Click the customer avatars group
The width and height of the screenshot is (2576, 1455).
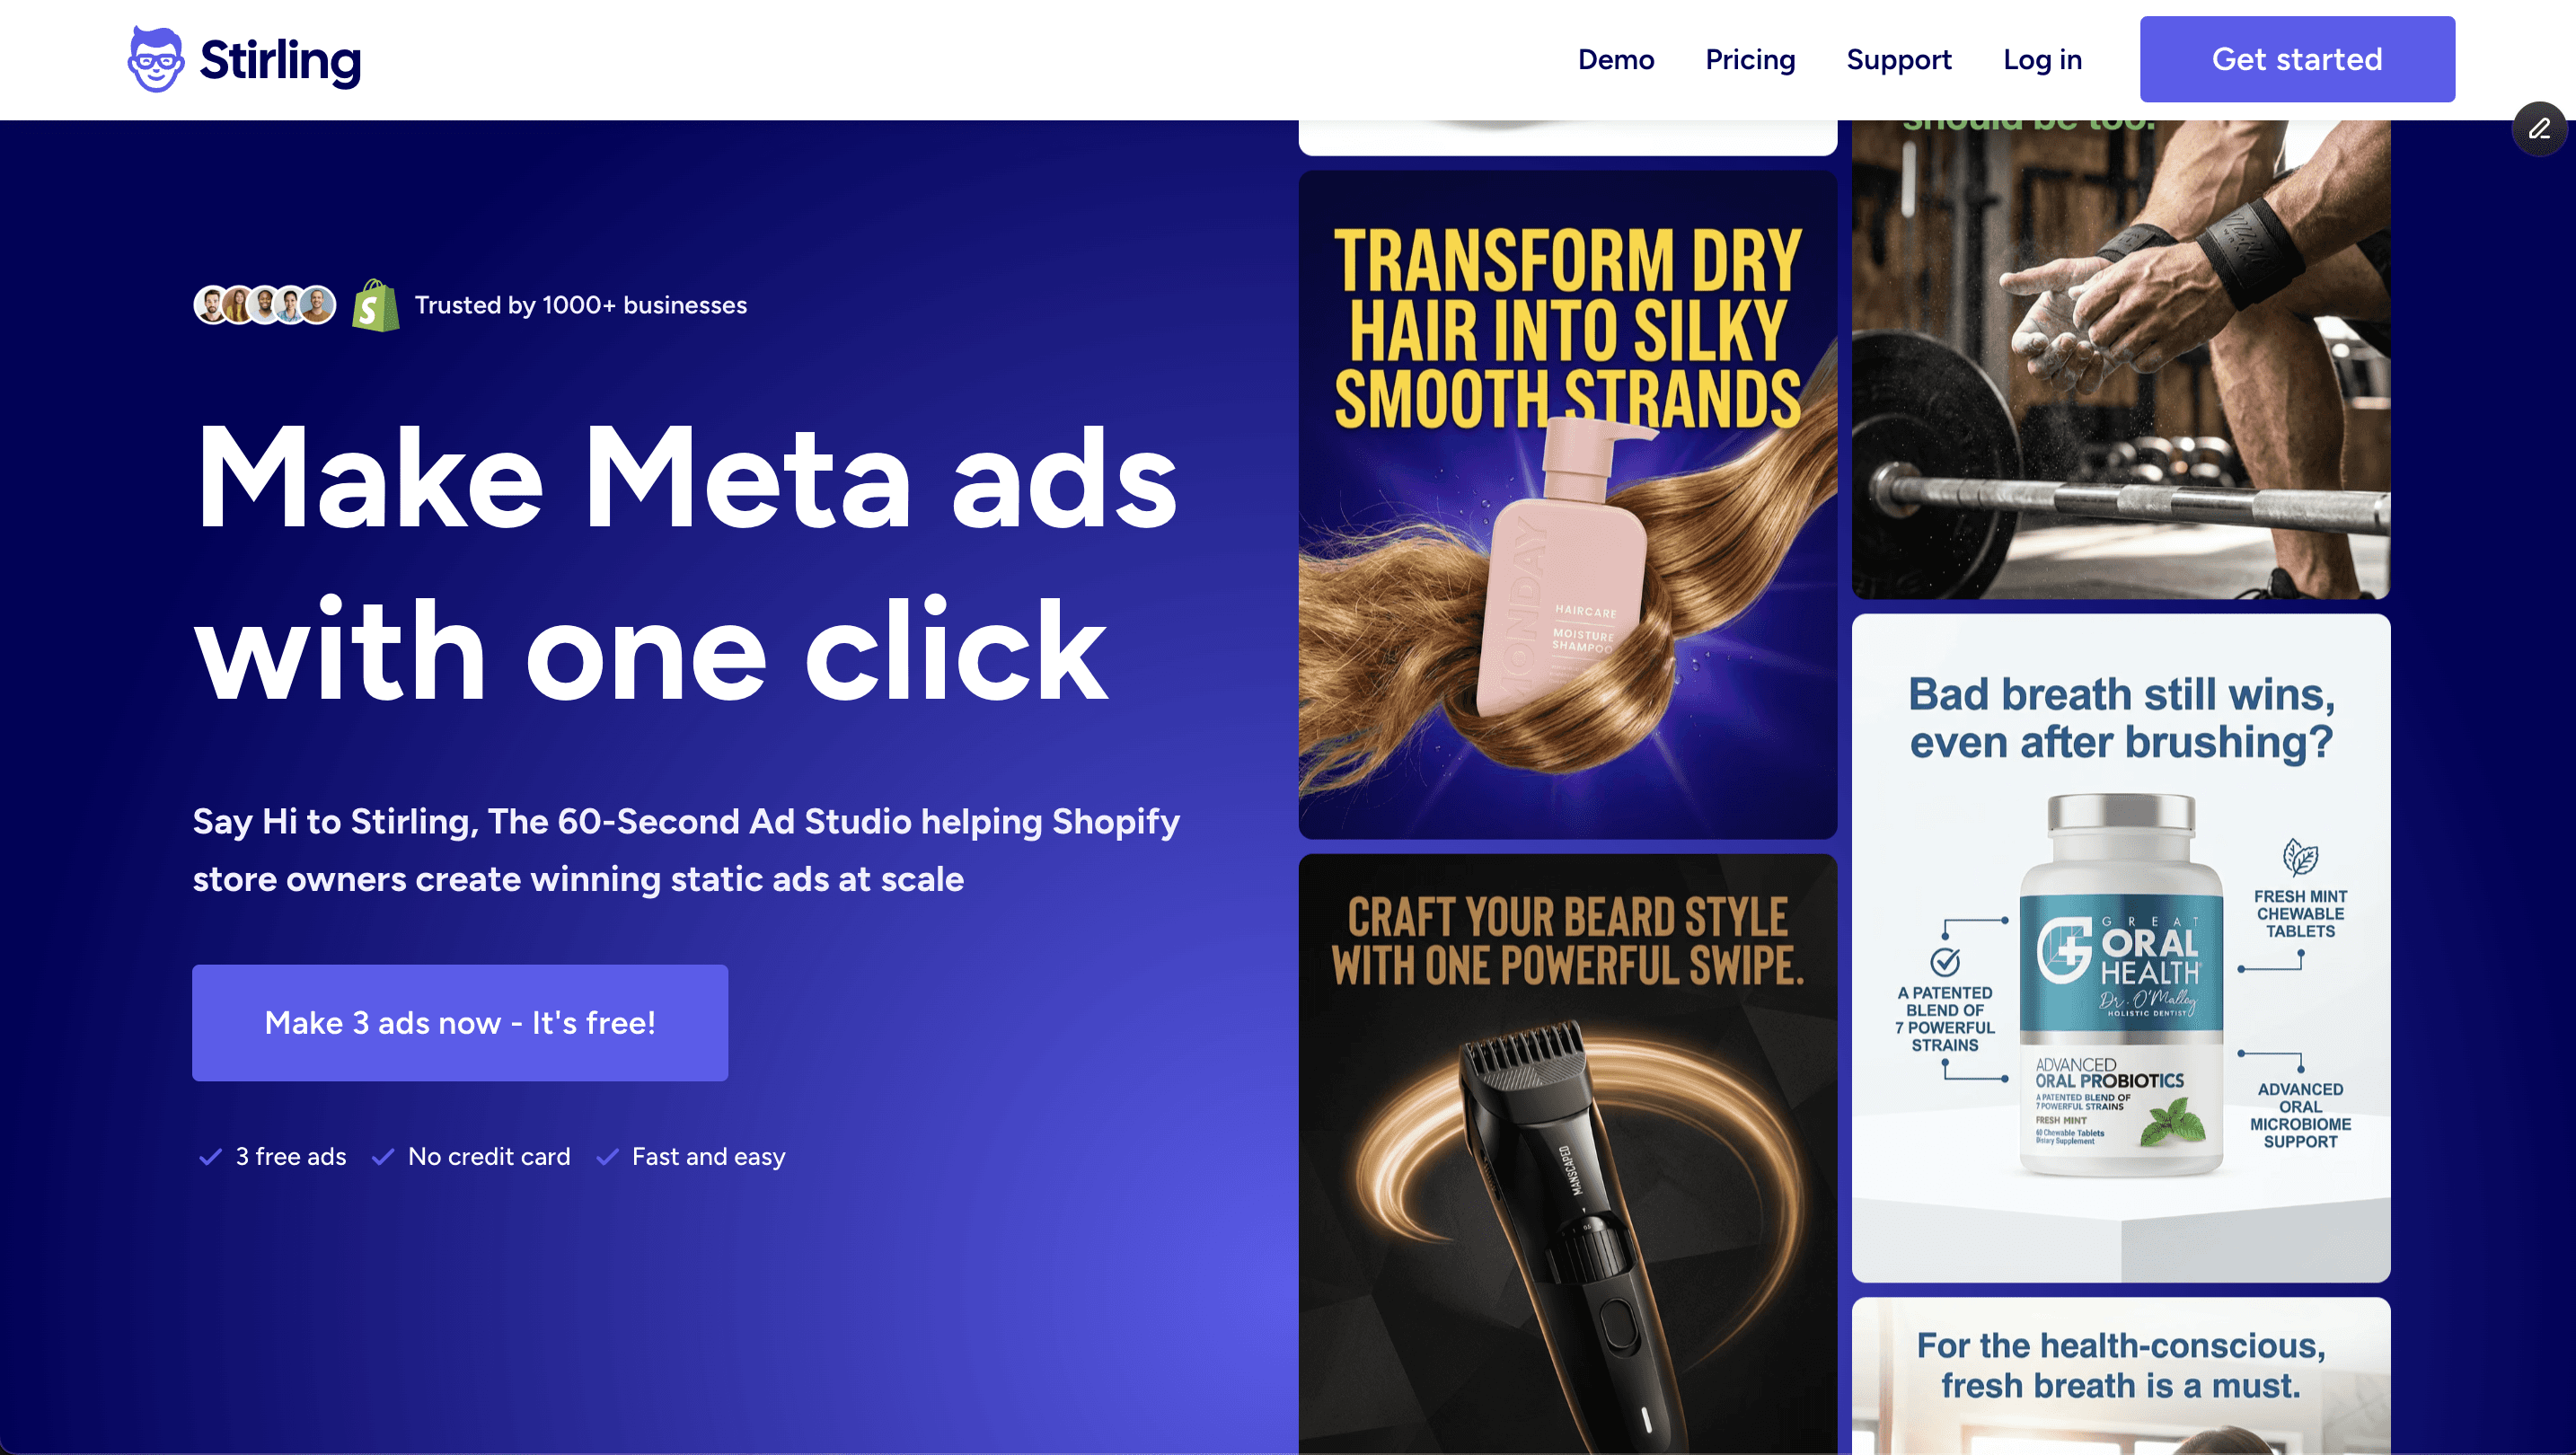coord(264,305)
